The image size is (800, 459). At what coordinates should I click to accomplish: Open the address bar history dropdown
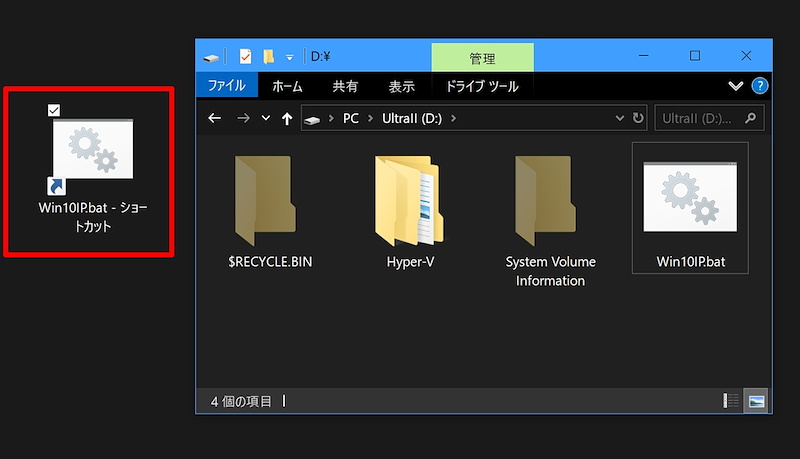619,118
